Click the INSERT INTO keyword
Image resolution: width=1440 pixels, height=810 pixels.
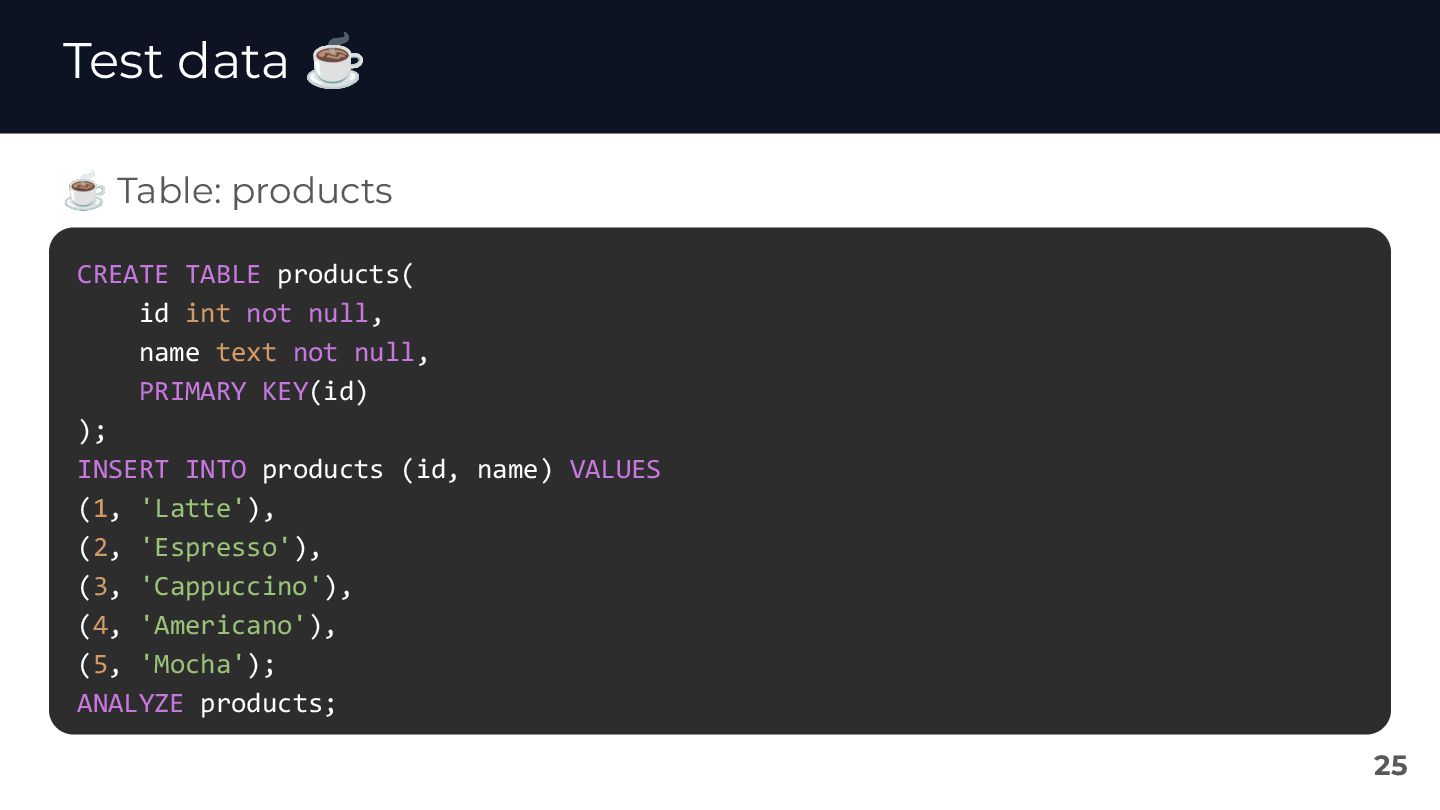coord(161,469)
